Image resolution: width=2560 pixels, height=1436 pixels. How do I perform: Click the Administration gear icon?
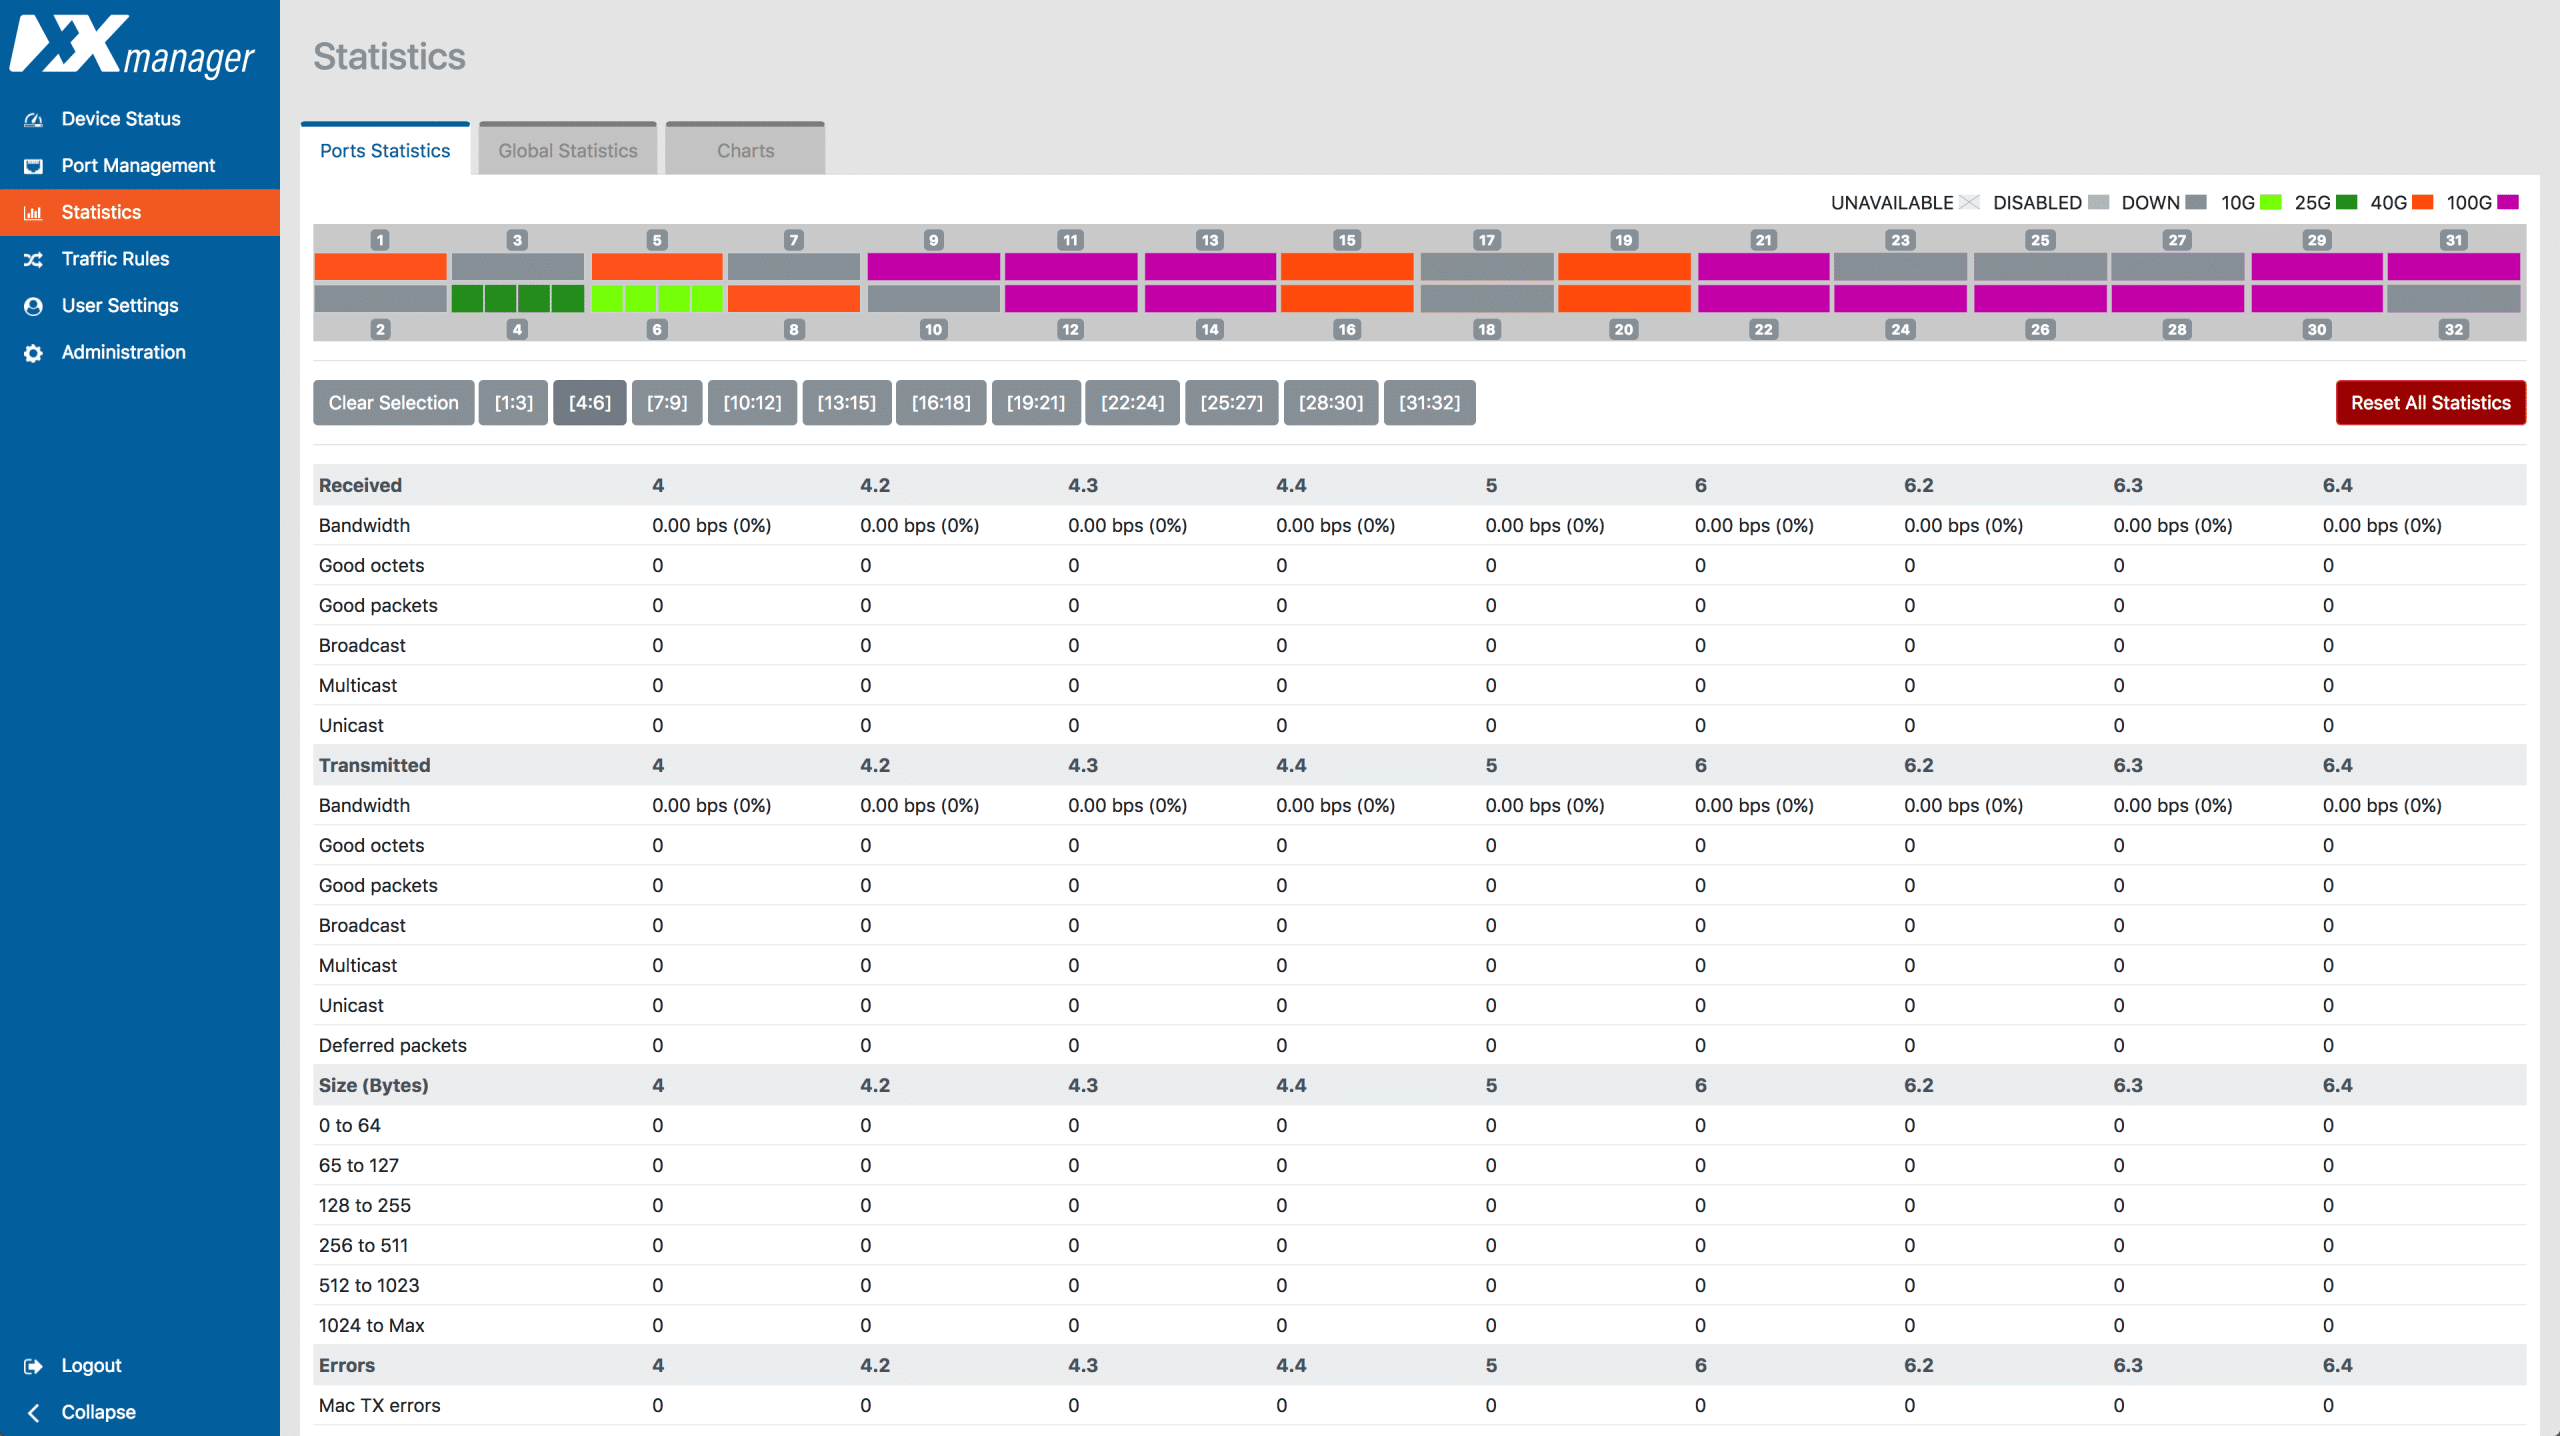click(x=33, y=353)
